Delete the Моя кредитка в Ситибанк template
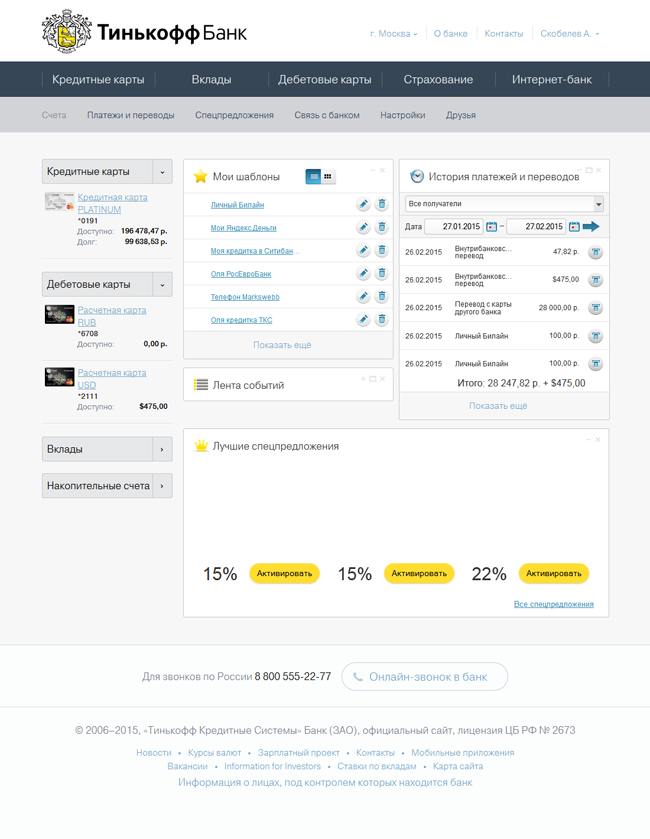 pyautogui.click(x=381, y=250)
